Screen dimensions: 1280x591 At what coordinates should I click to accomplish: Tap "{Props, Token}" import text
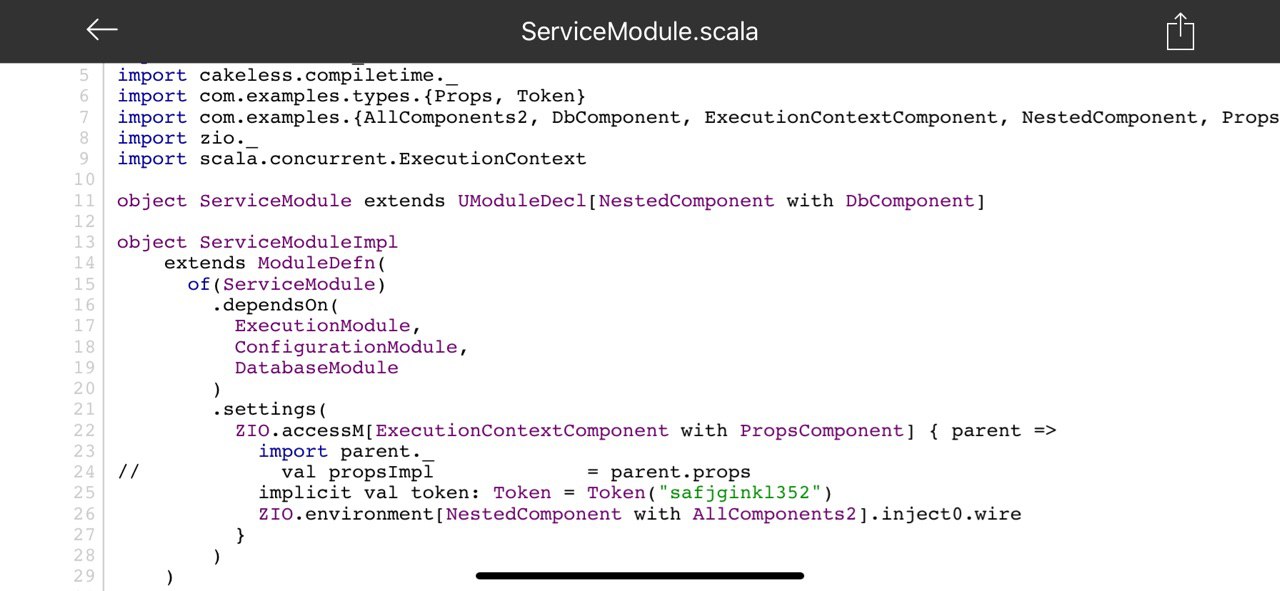503,96
